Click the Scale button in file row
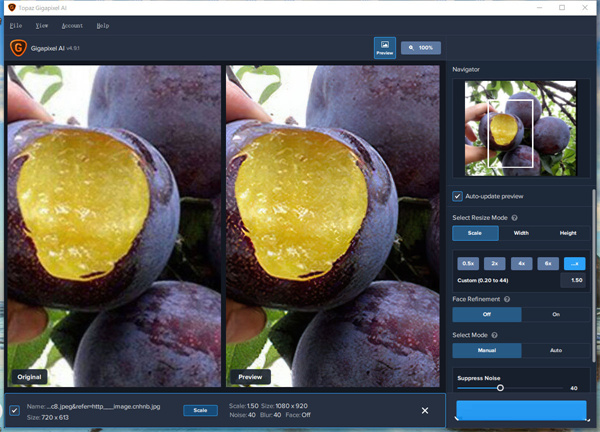 pyautogui.click(x=200, y=410)
